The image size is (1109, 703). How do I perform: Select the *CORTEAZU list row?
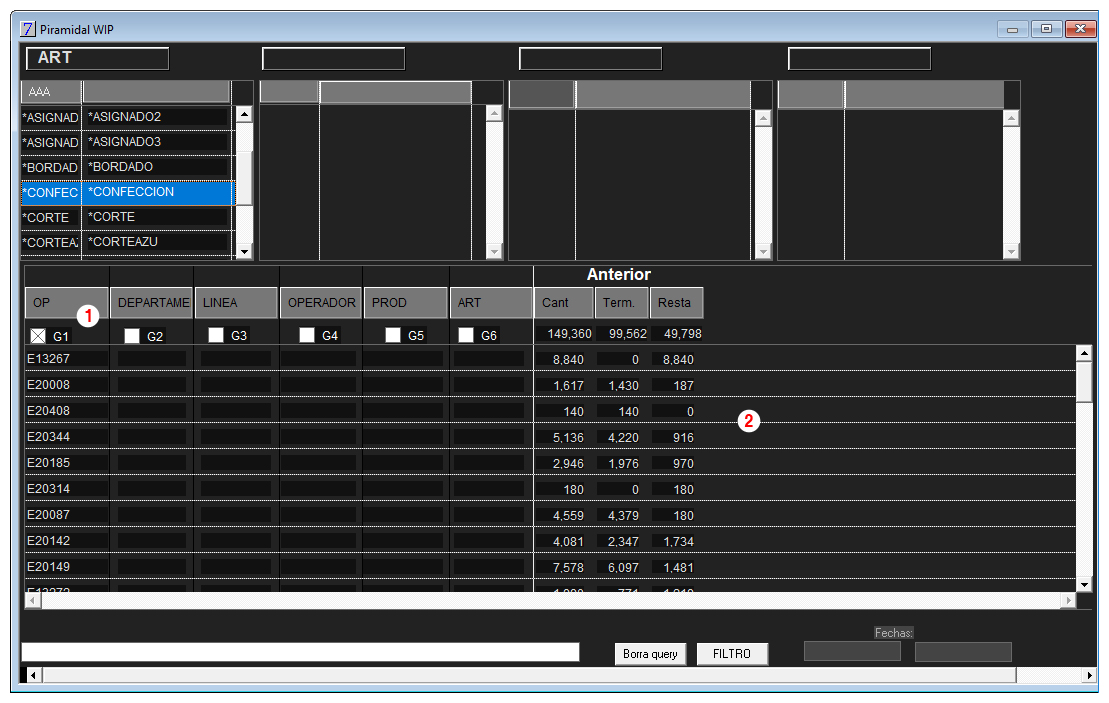click(127, 242)
